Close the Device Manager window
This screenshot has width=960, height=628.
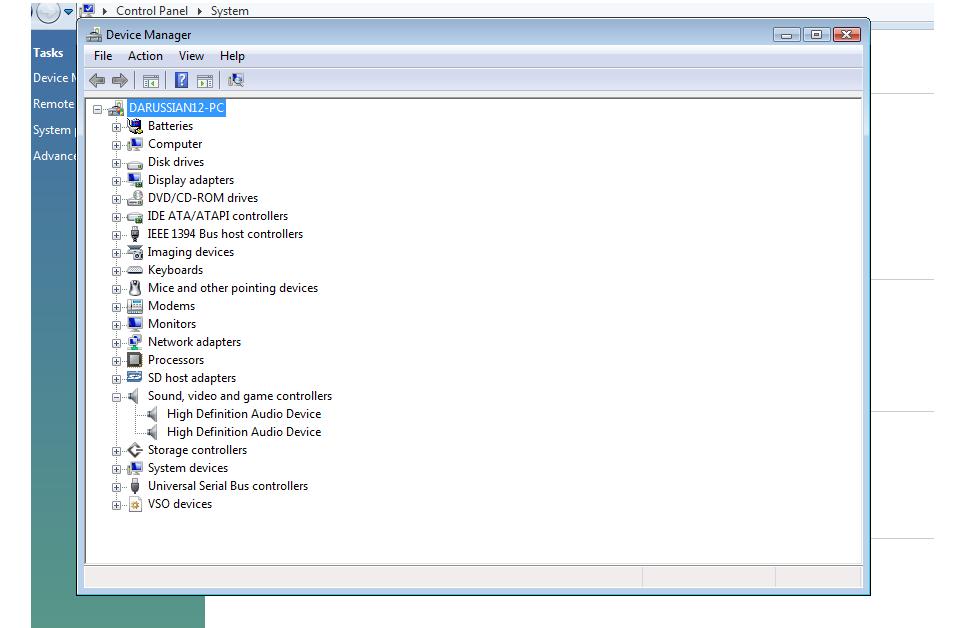pyautogui.click(x=847, y=34)
